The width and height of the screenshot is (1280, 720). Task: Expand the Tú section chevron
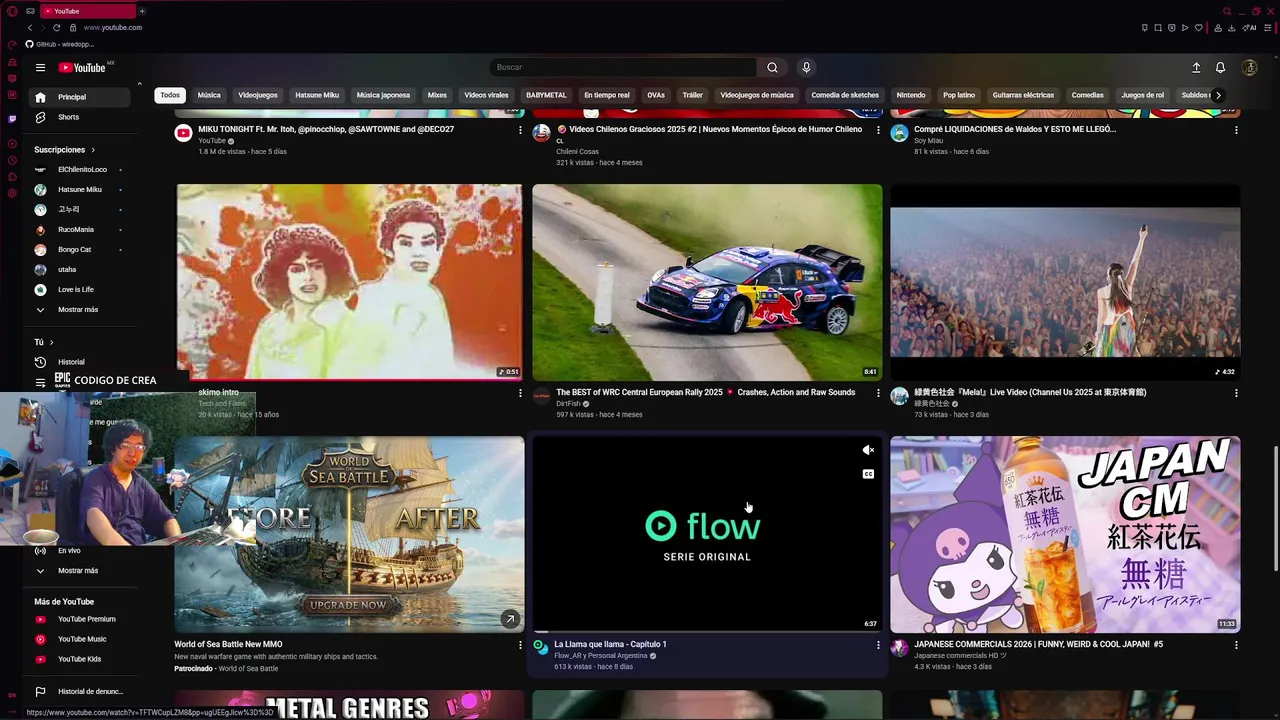click(51, 342)
